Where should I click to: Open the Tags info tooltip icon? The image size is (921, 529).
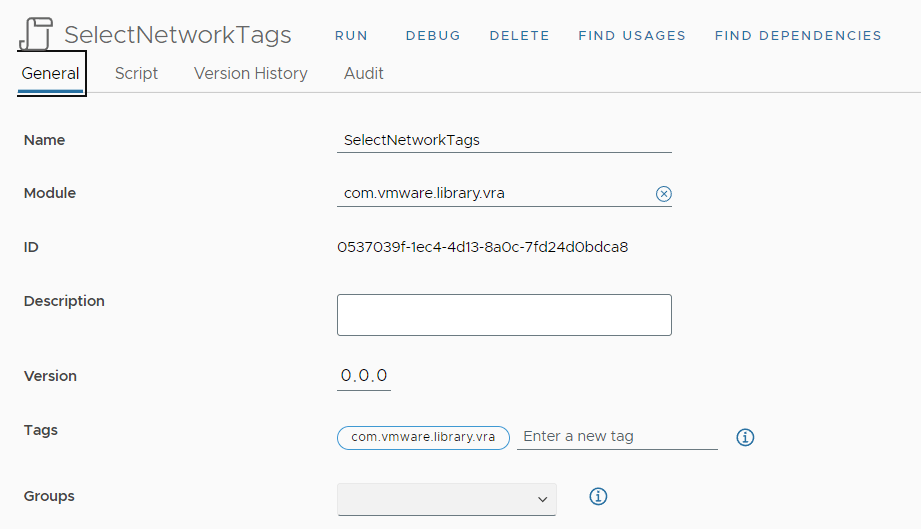[x=745, y=437]
